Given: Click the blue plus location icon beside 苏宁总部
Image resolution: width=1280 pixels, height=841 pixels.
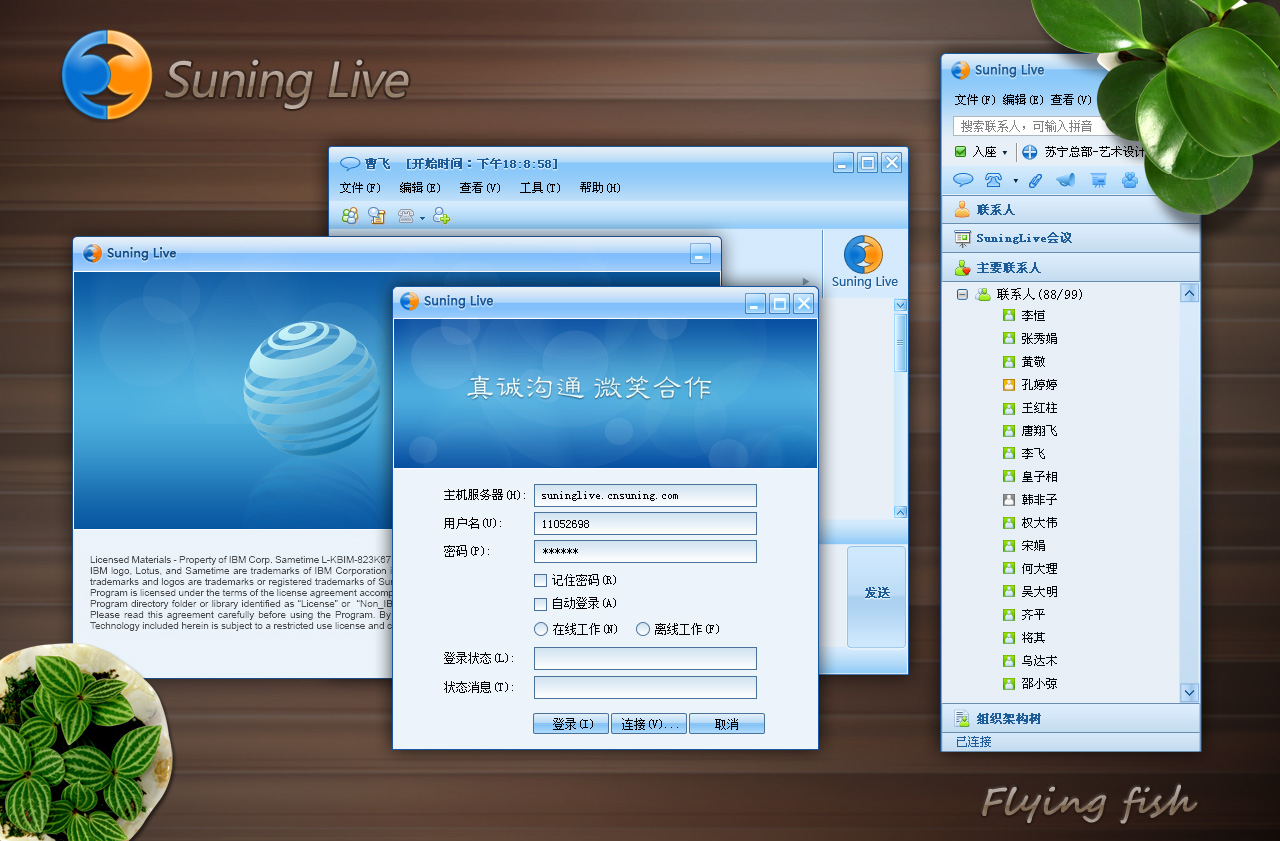Looking at the screenshot, I should pyautogui.click(x=1029, y=152).
